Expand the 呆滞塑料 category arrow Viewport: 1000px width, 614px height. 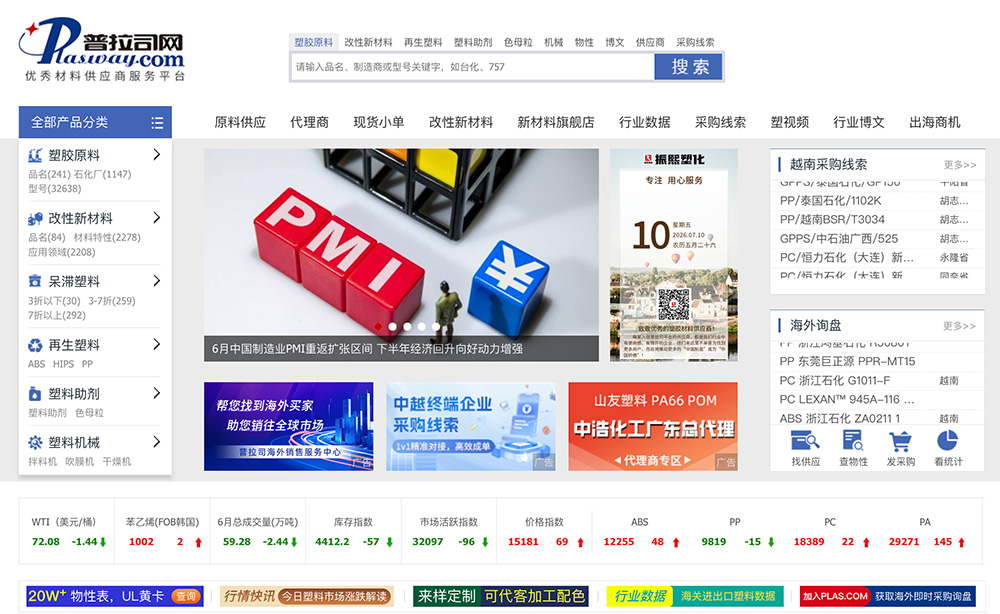click(x=156, y=281)
